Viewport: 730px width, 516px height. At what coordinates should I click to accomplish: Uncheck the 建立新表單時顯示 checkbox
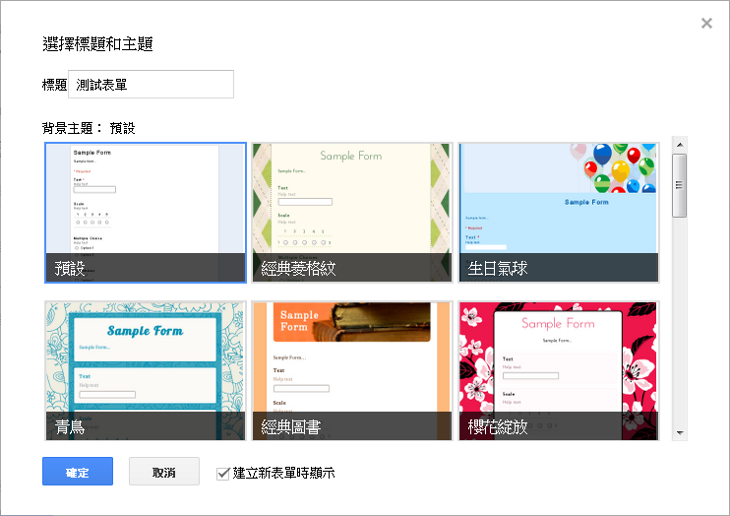223,473
